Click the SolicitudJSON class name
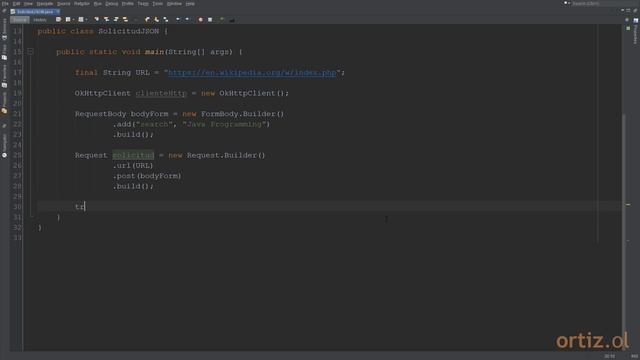Image resolution: width=640 pixels, height=360 pixels. pyautogui.click(x=129, y=31)
